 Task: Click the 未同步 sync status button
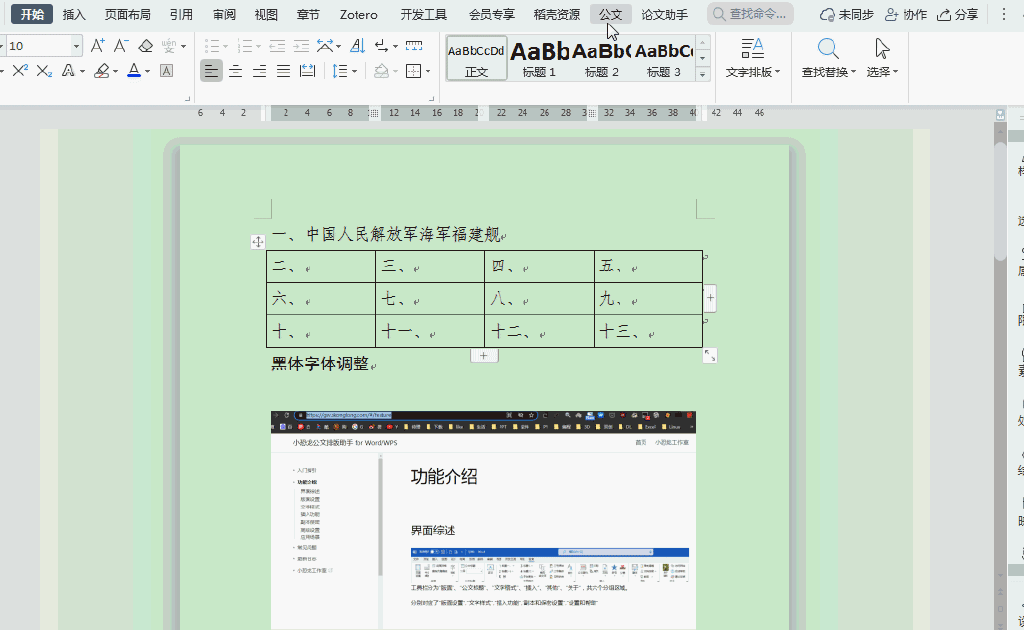pos(846,14)
